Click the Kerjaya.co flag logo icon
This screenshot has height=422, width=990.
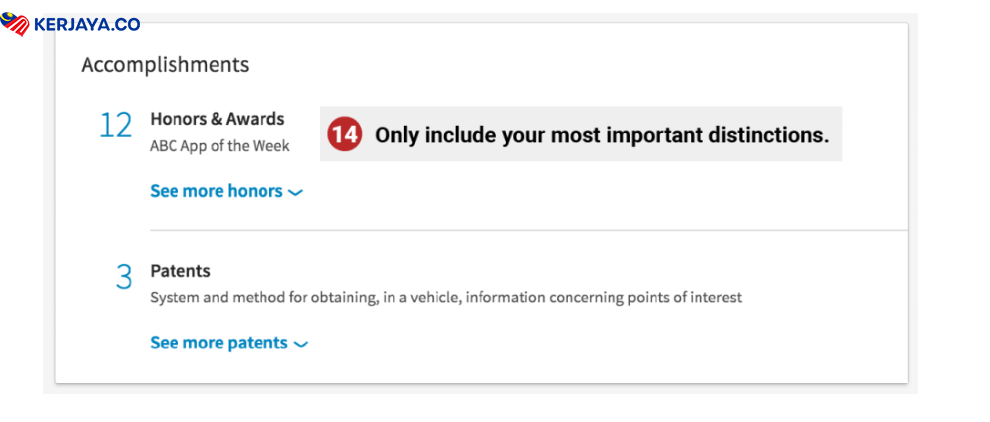point(16,24)
